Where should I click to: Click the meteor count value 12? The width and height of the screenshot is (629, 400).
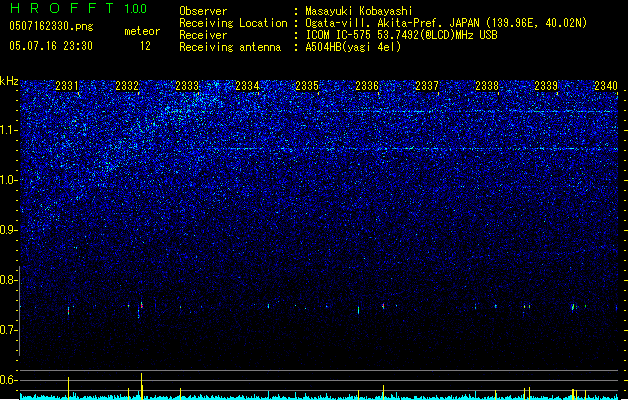[145, 46]
